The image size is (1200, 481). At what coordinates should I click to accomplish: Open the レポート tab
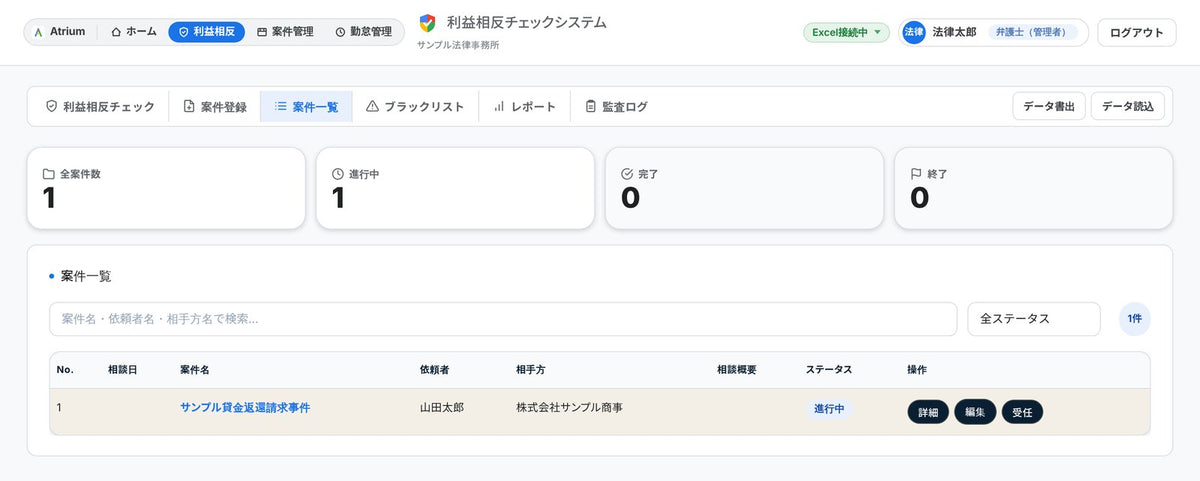524,106
